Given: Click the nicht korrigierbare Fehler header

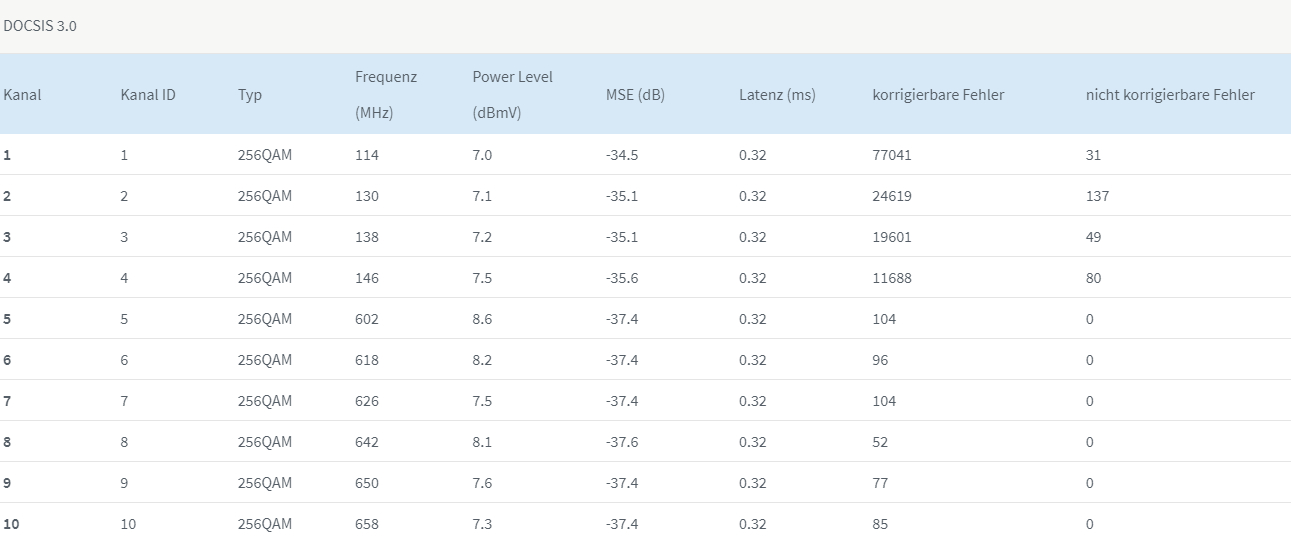Looking at the screenshot, I should click(x=1170, y=95).
